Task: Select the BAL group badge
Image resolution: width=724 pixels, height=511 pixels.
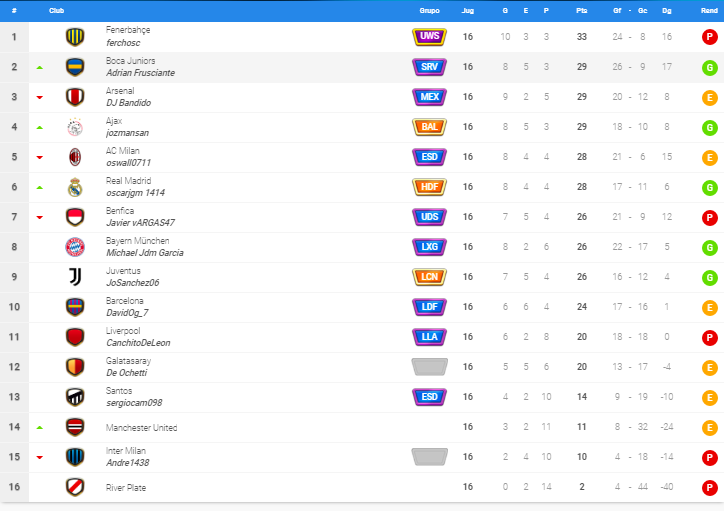Action: click(x=429, y=127)
